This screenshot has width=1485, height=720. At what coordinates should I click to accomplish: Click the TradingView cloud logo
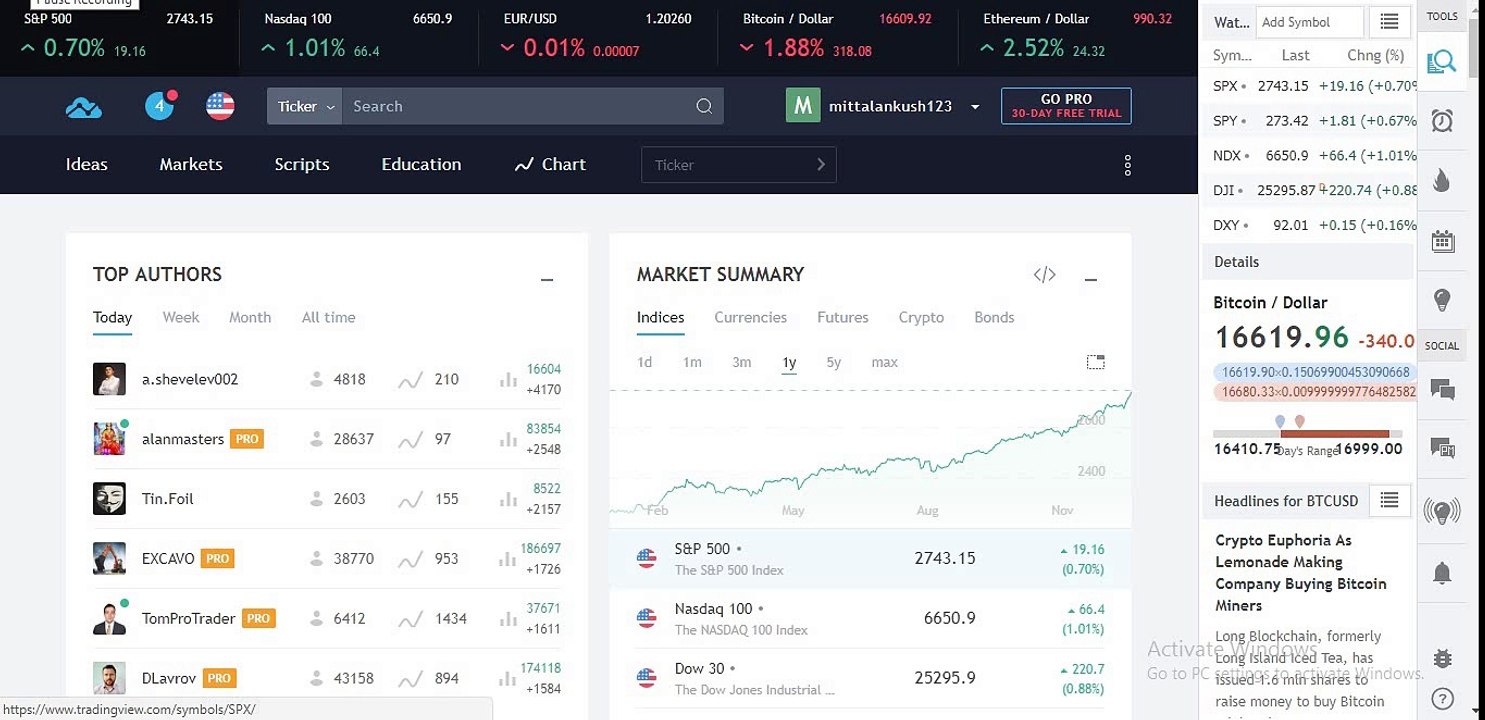[x=84, y=107]
